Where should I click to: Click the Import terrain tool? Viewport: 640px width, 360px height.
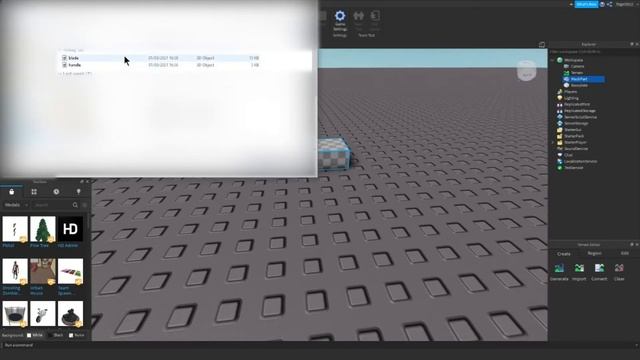coord(579,272)
